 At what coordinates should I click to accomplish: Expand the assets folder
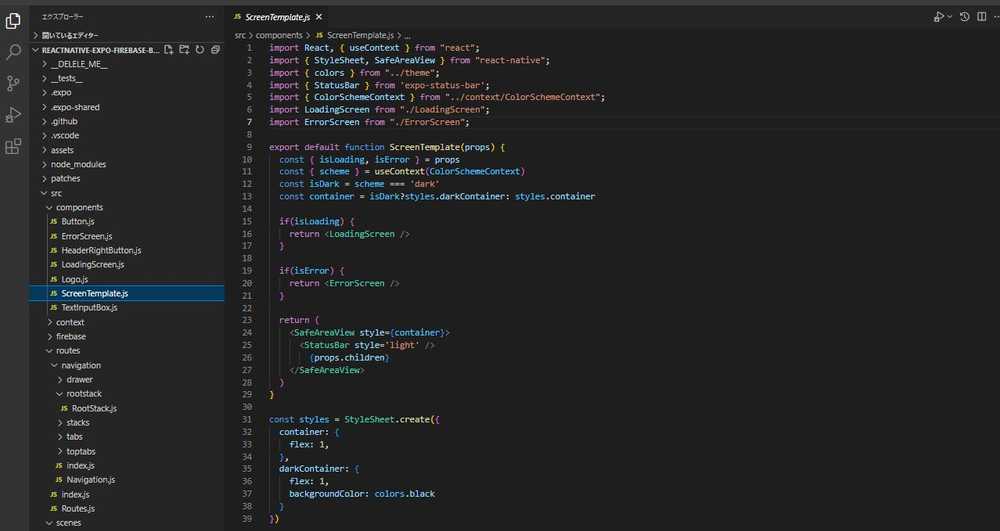[128, 150]
